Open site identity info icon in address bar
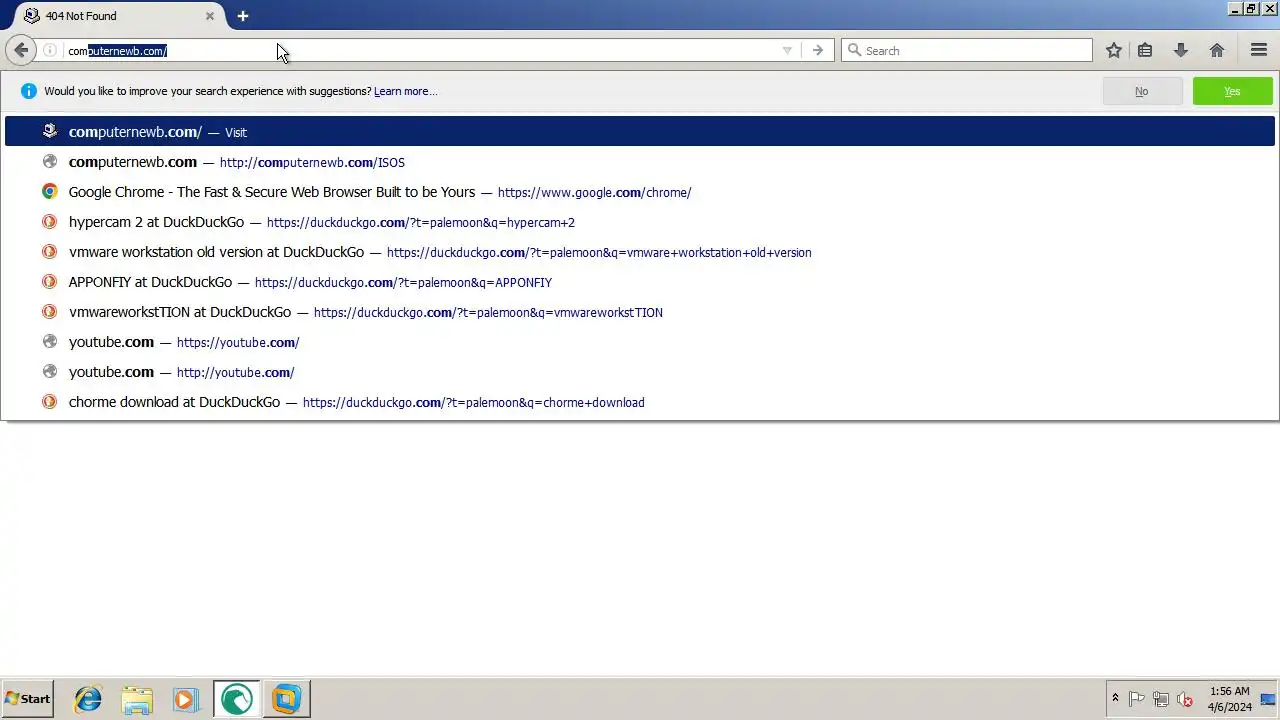1280x720 pixels. 50,50
